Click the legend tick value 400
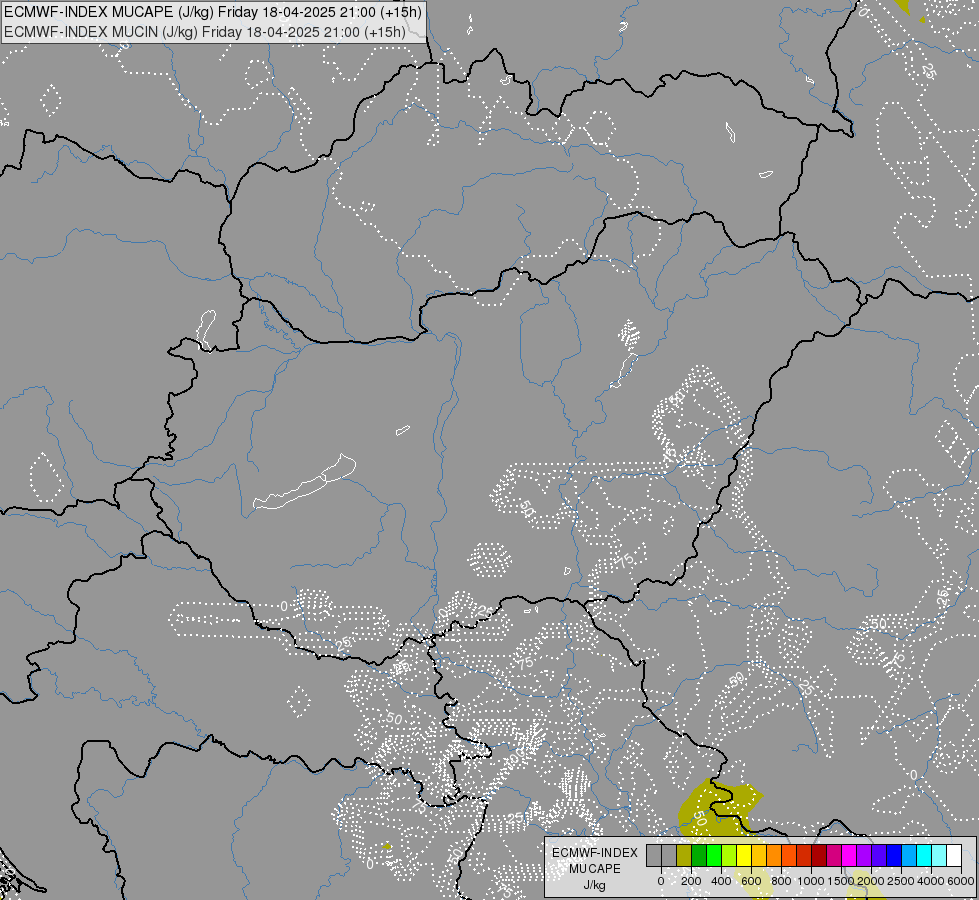The width and height of the screenshot is (979, 900). coord(721,881)
